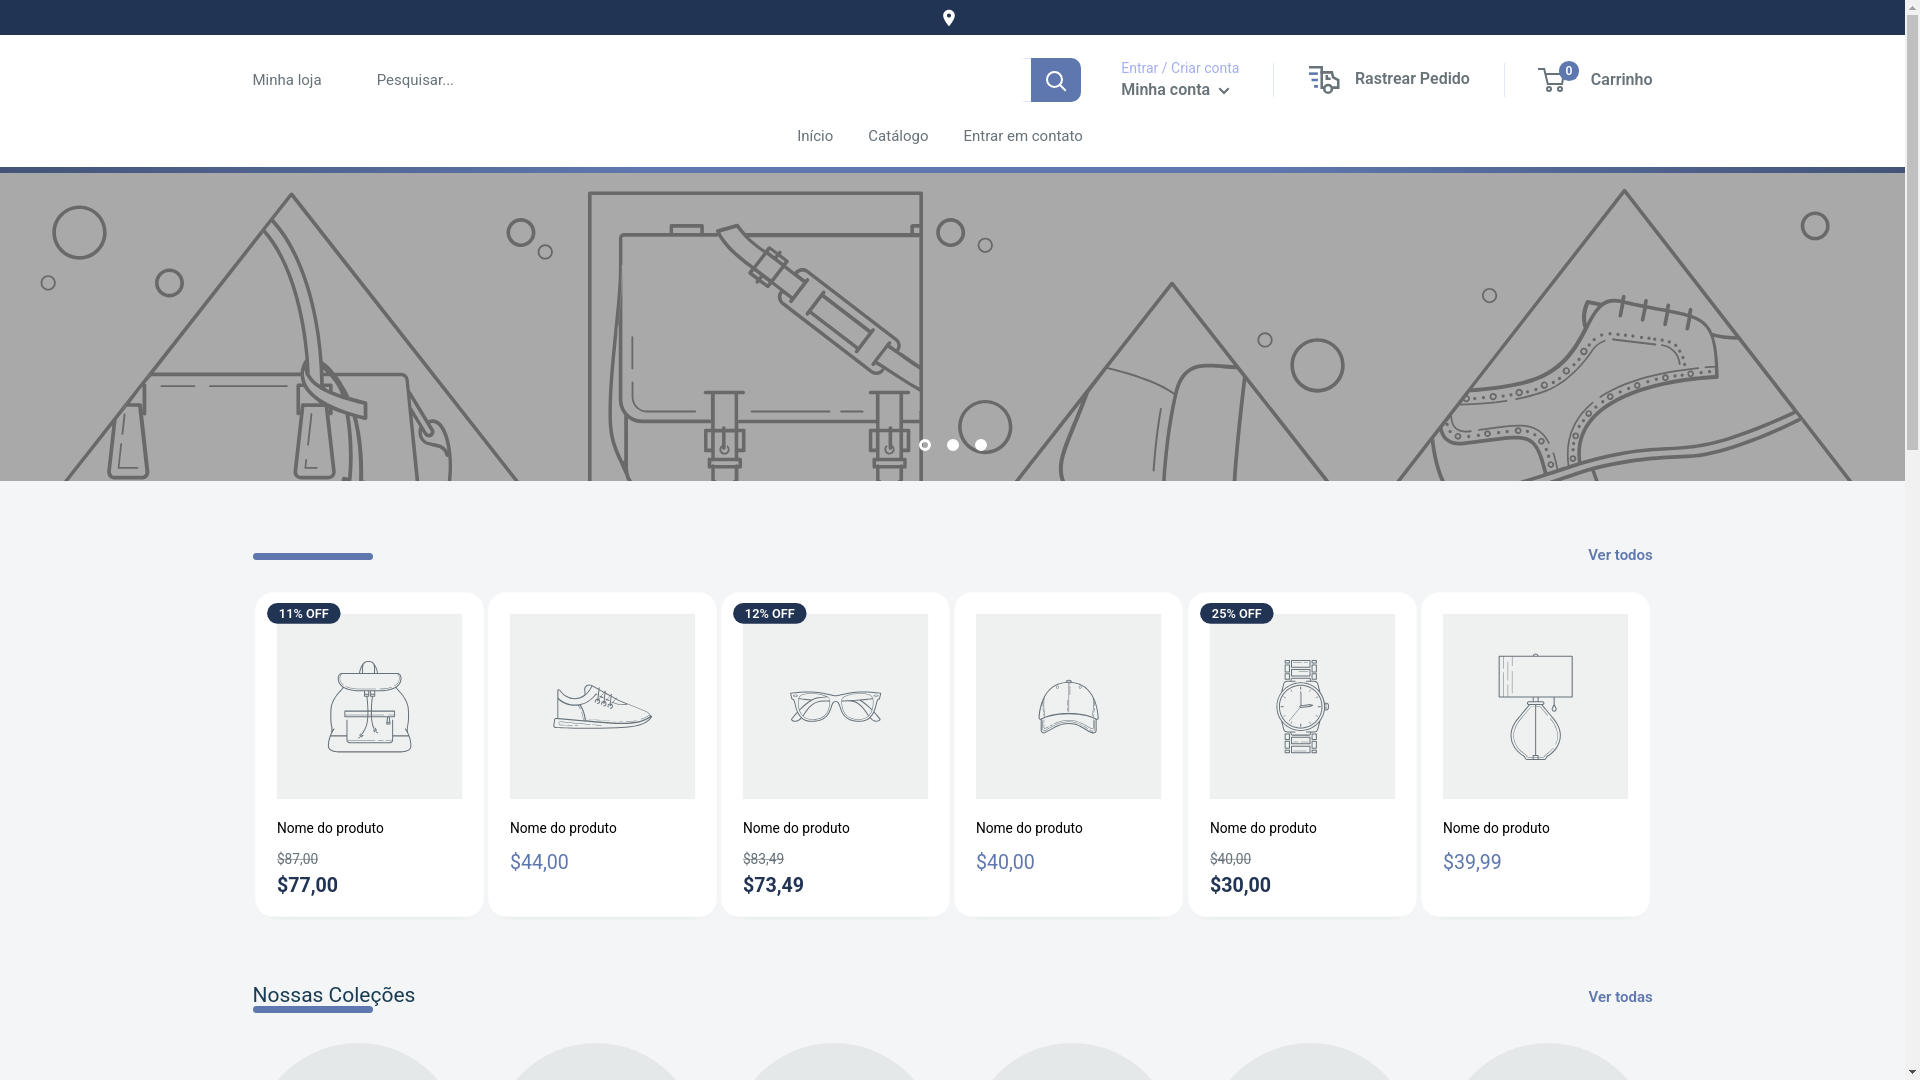Click the delivery truck tracking icon
This screenshot has width=1920, height=1080.
pos(1323,79)
